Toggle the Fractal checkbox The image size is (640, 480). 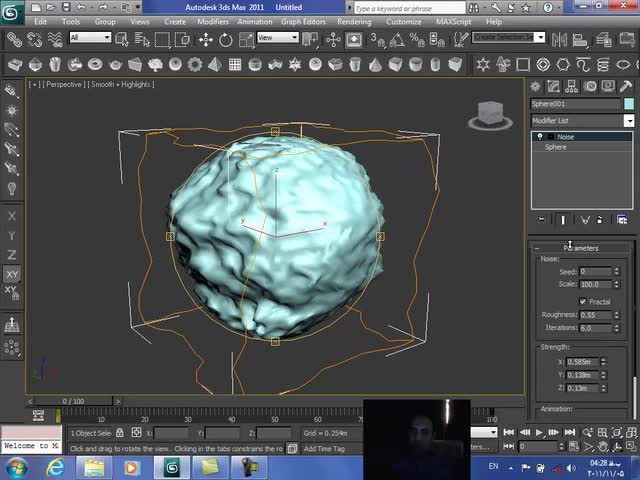(583, 301)
